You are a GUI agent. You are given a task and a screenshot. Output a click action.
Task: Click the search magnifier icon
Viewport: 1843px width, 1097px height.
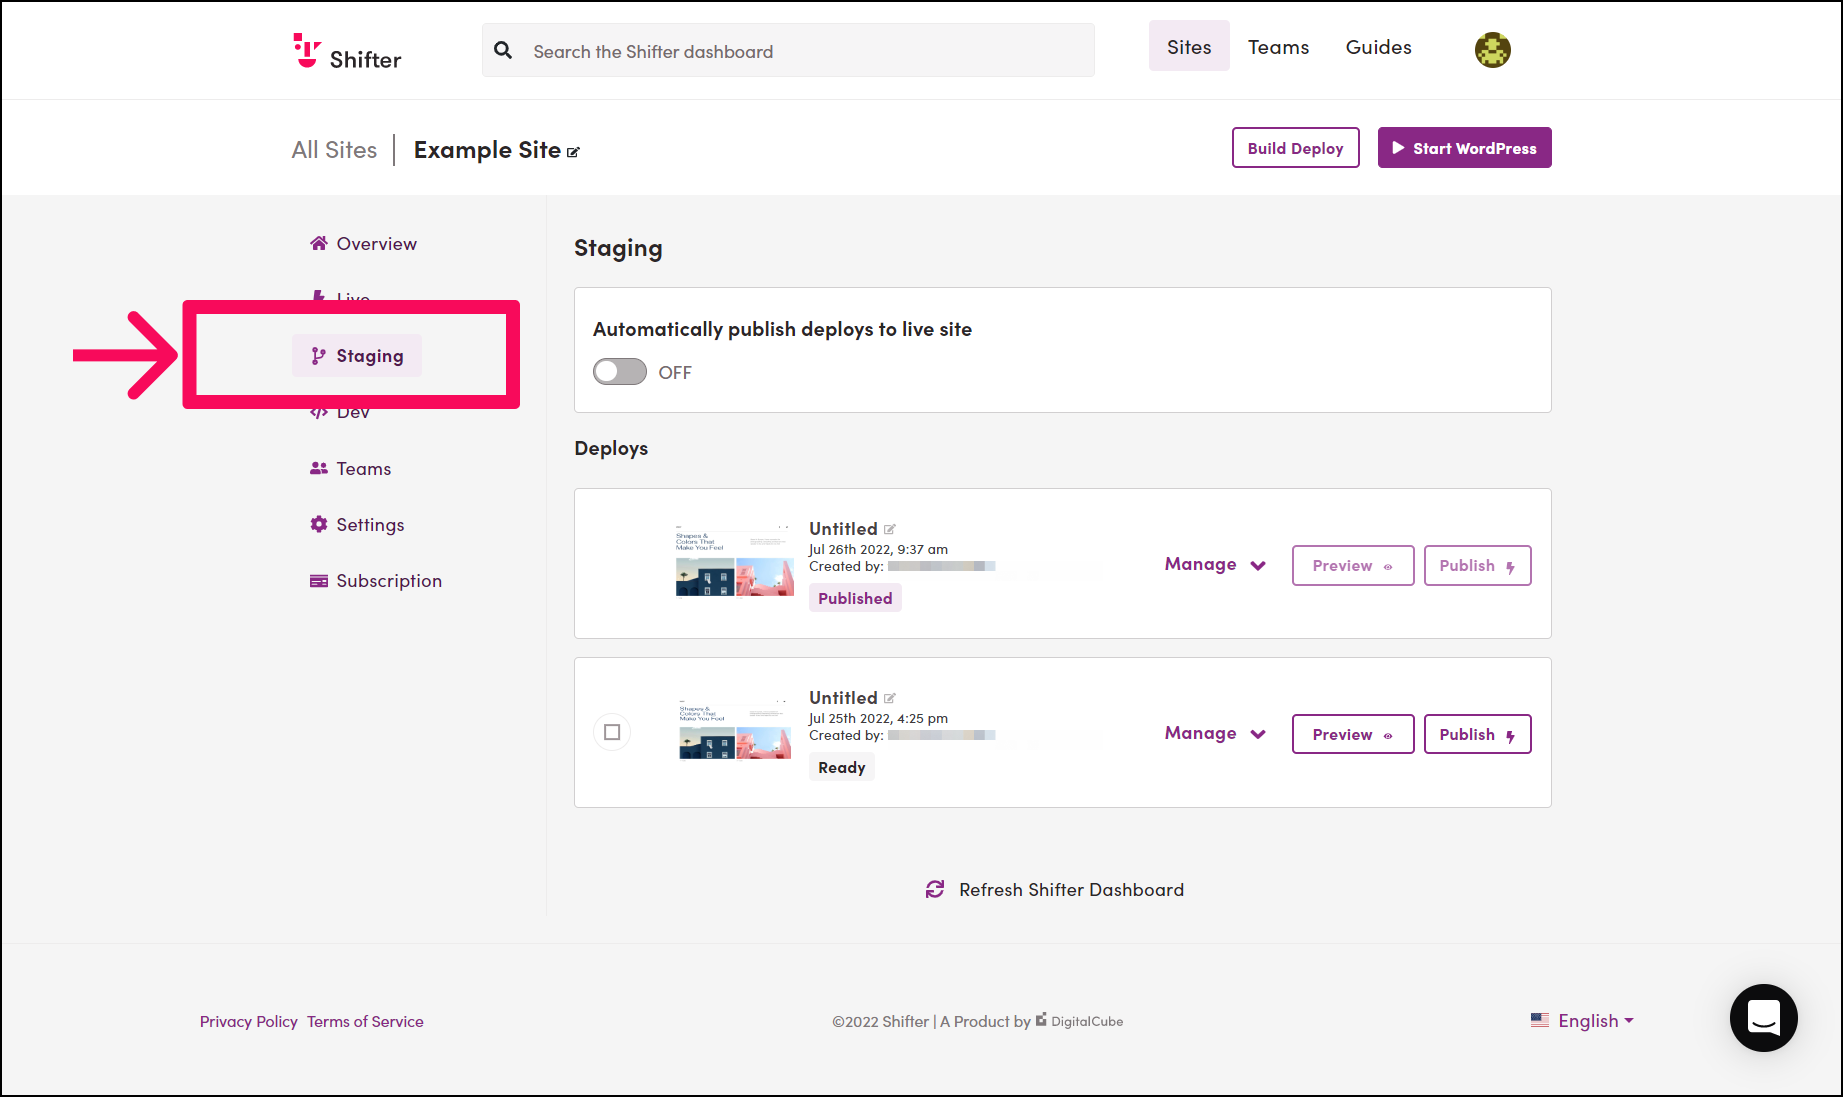tap(503, 50)
